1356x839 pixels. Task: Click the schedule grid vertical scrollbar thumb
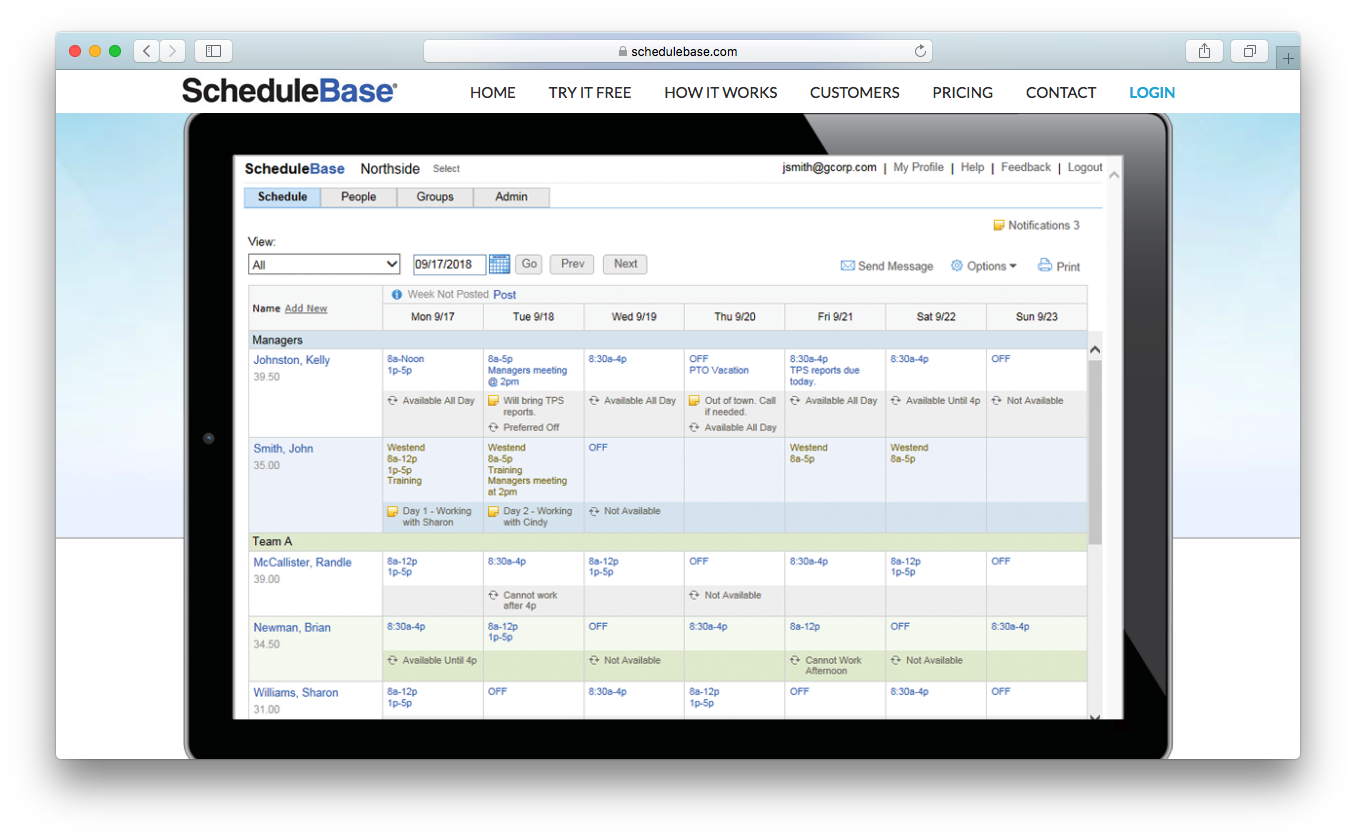coord(1094,452)
